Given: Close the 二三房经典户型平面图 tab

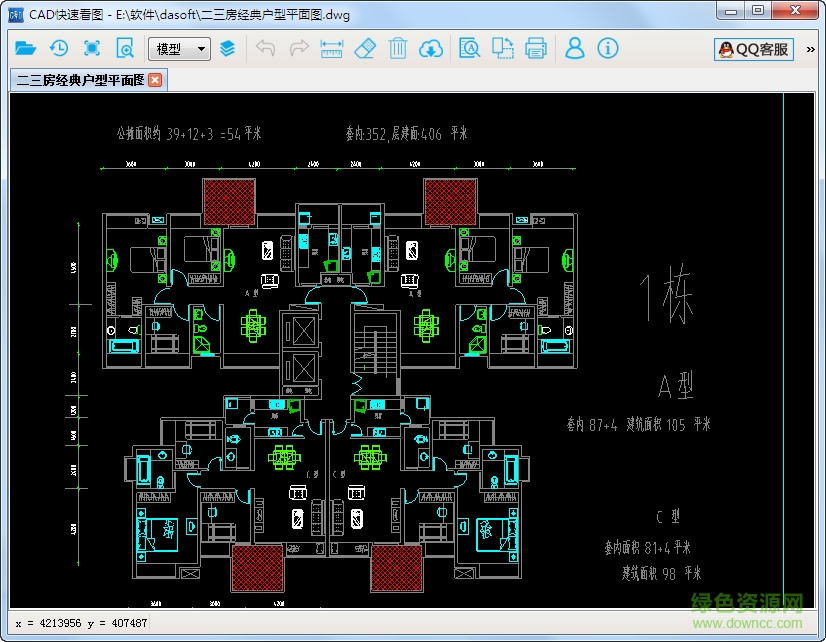Looking at the screenshot, I should [x=155, y=80].
